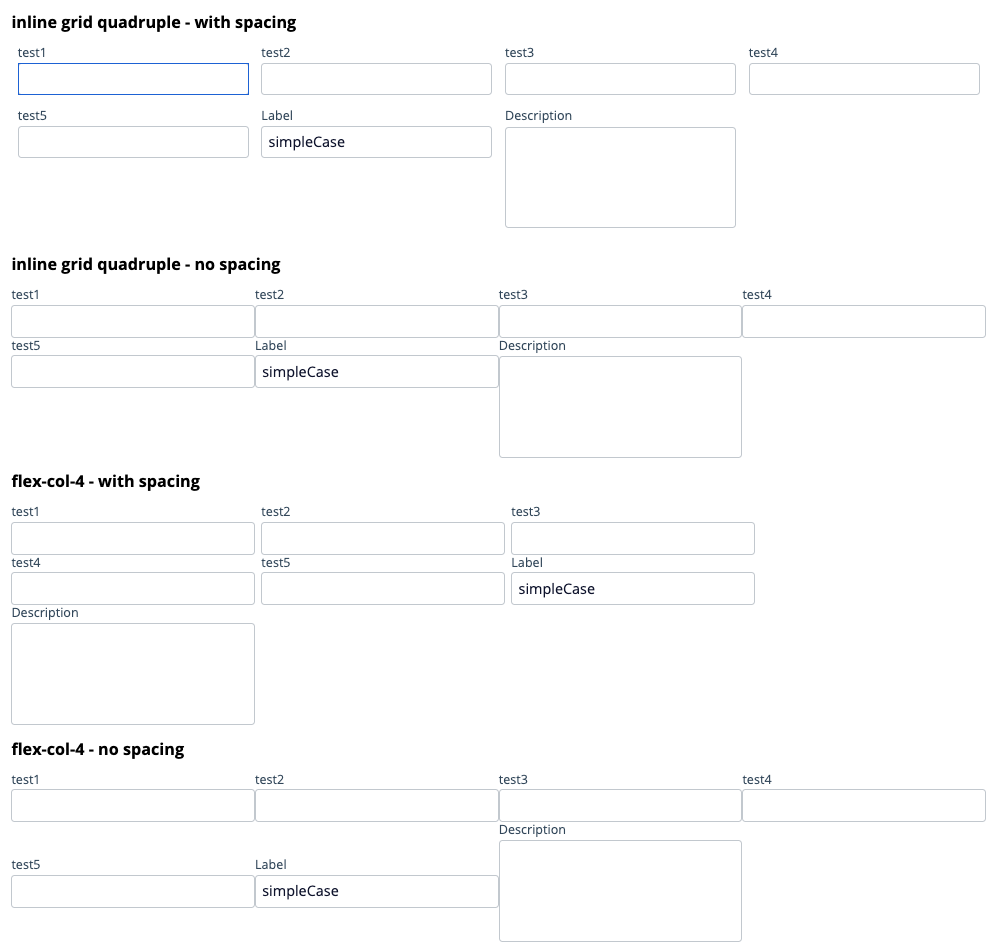This screenshot has width=991, height=950.
Task: Click the Description textarea in inline grid with spacing
Action: 621,178
